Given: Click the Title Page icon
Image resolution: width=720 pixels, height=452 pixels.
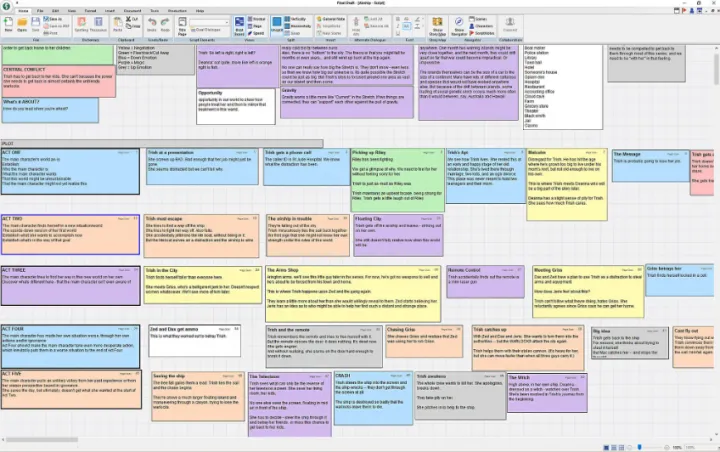Looking at the screenshot, I should click(182, 26).
